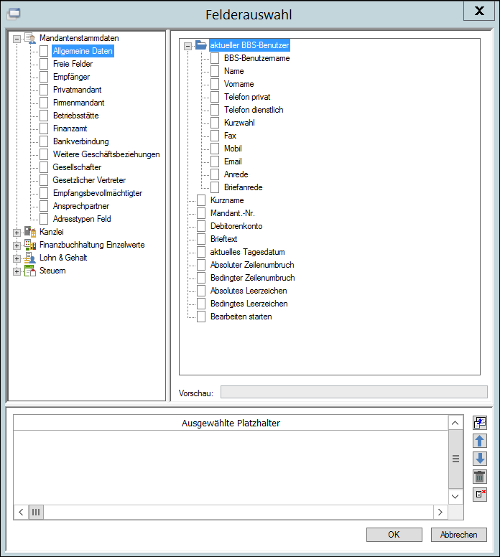This screenshot has width=500, height=557.
Task: Select the Ansprechpartner entry
Action: (81, 206)
